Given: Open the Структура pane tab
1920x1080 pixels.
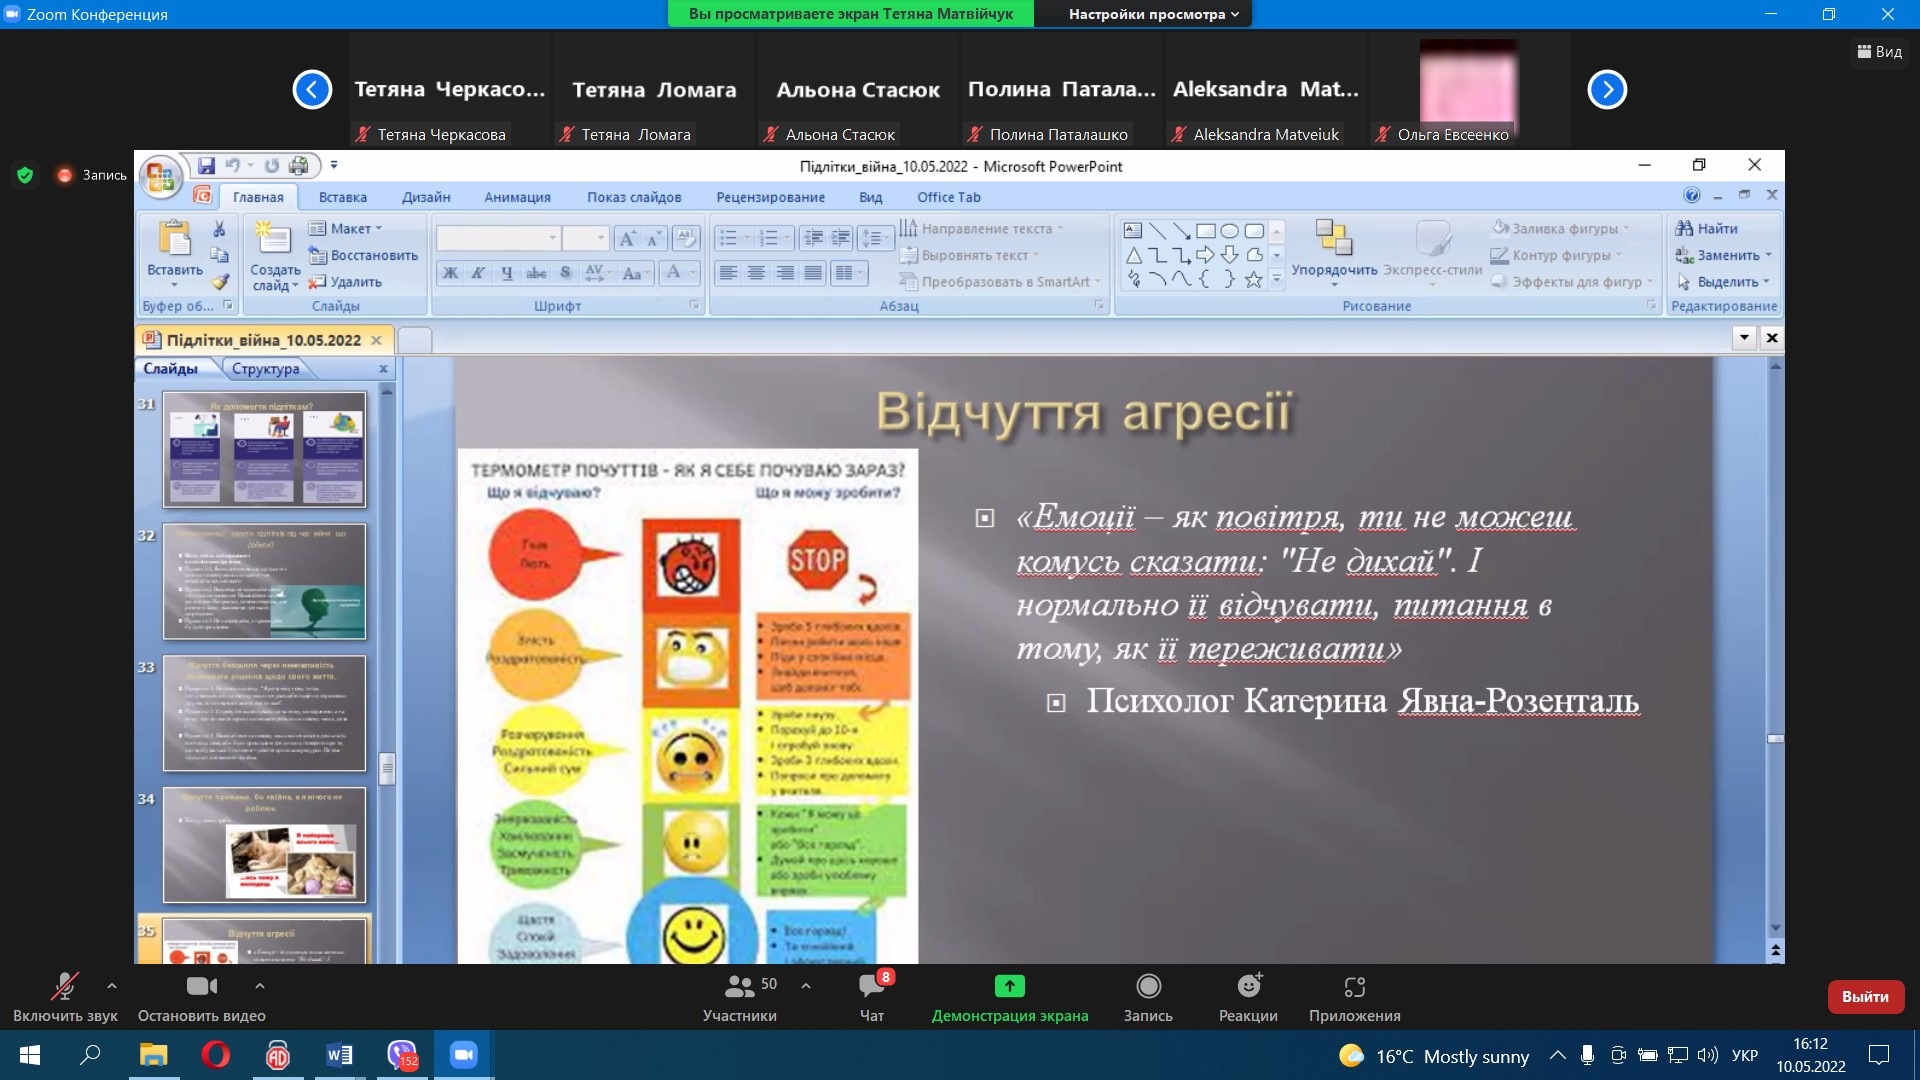Looking at the screenshot, I should coord(265,369).
